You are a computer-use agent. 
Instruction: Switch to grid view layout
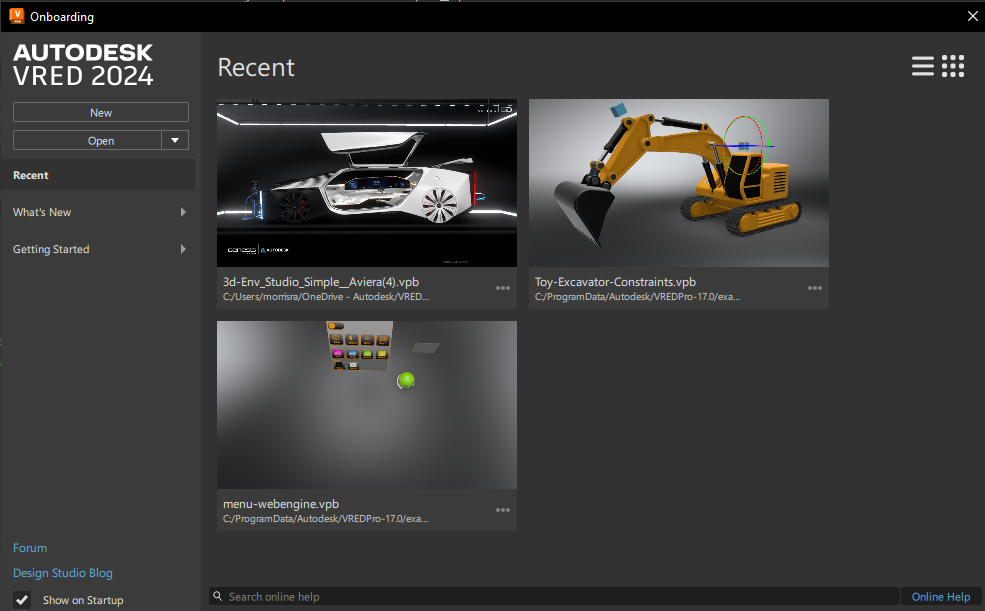[953, 66]
